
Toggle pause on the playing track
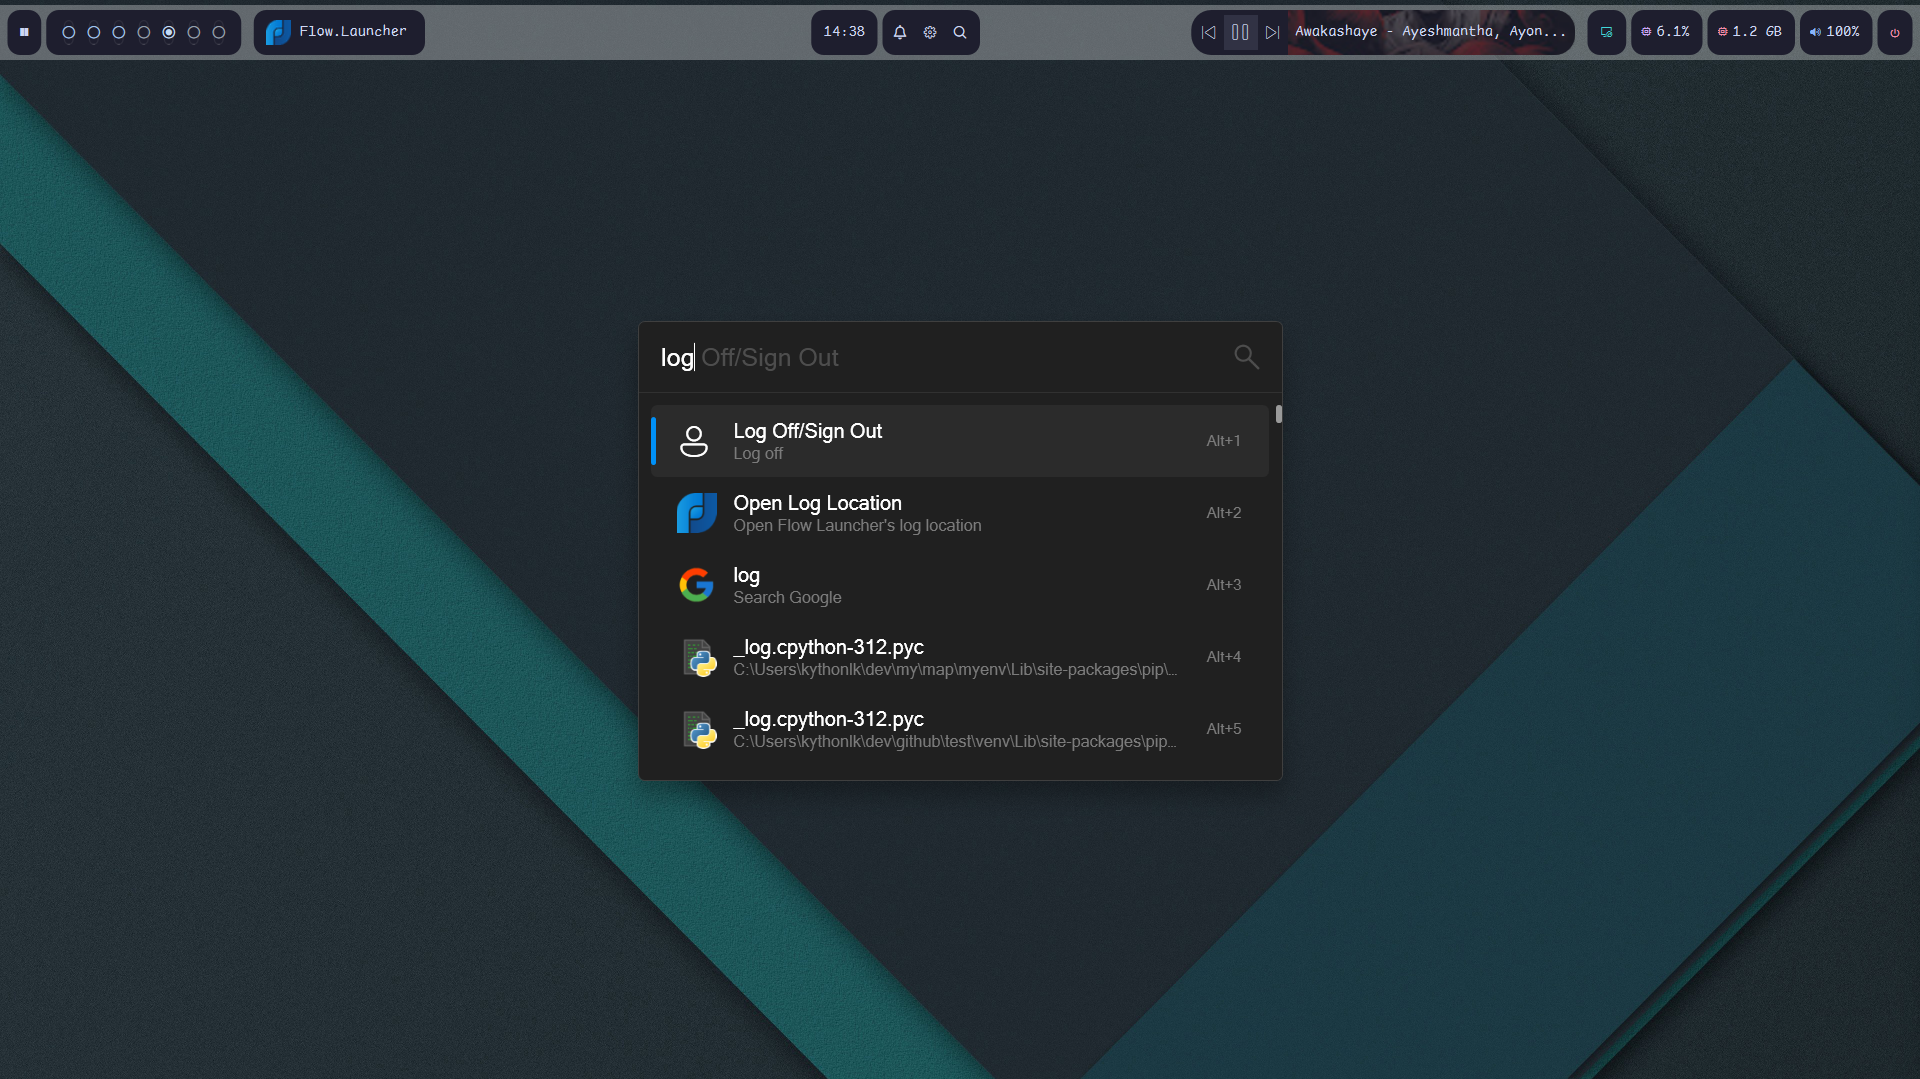pos(1240,32)
